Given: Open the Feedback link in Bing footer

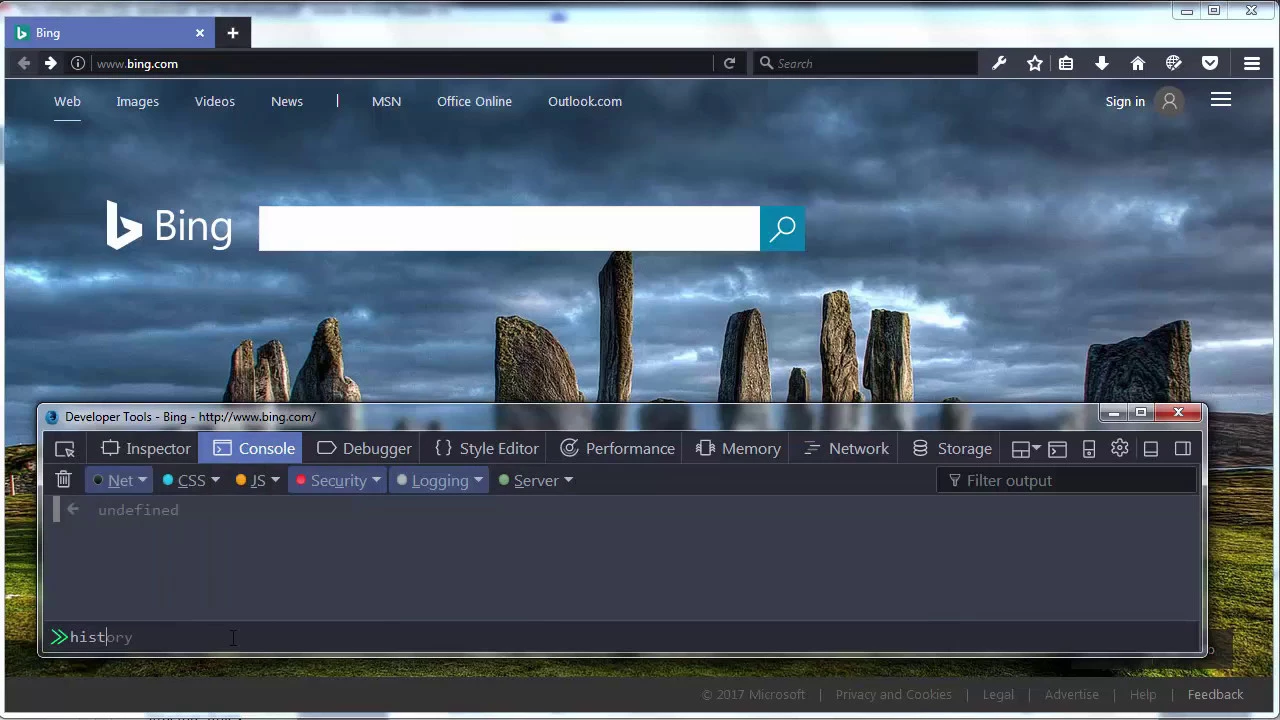Looking at the screenshot, I should click(x=1215, y=695).
